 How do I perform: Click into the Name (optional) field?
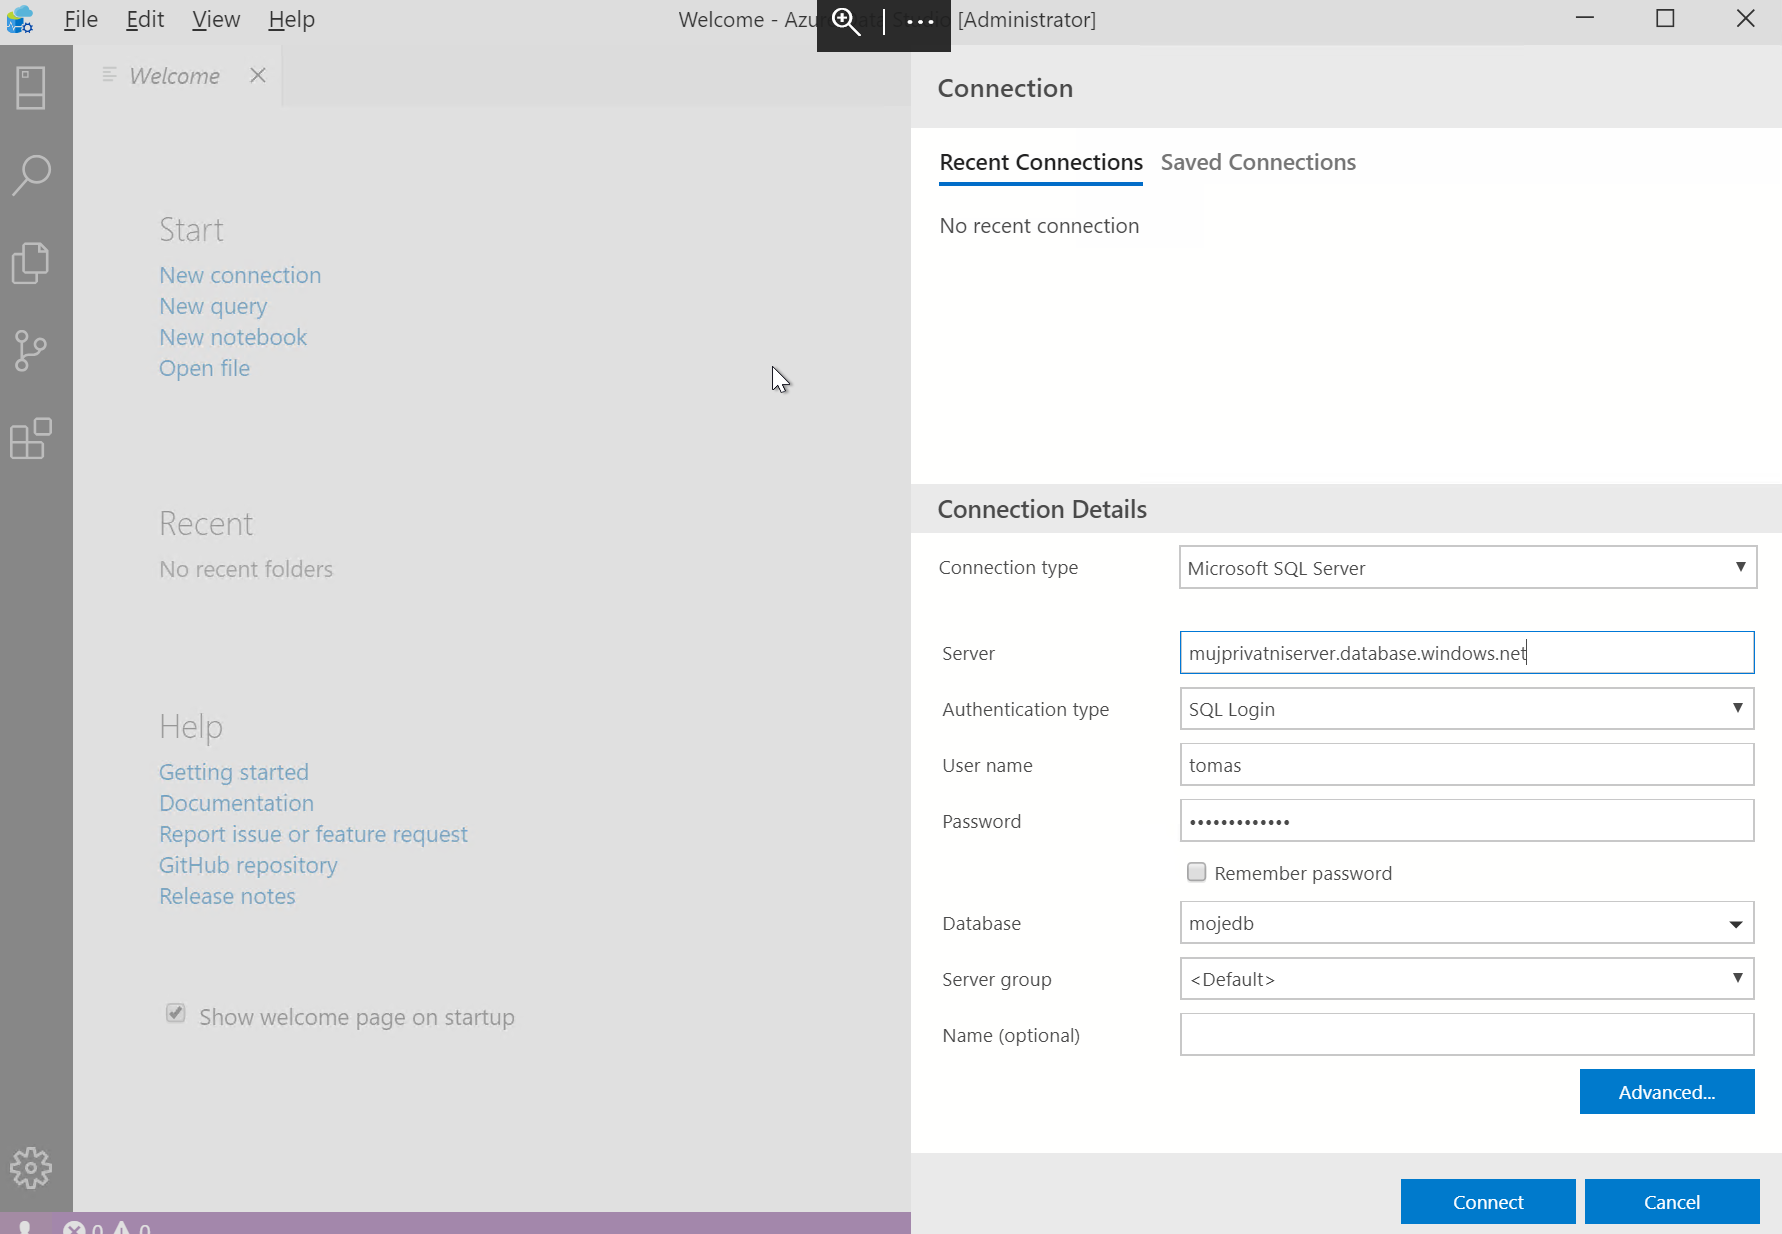(x=1467, y=1034)
